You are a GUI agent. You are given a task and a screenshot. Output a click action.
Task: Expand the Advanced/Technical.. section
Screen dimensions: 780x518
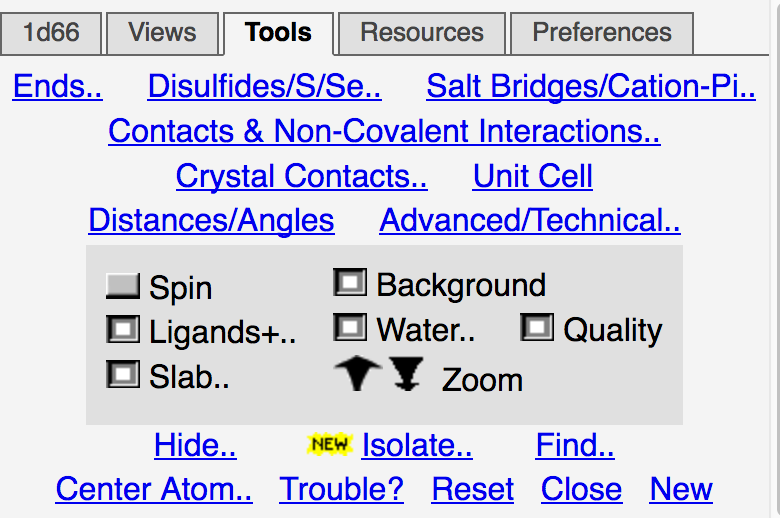tap(530, 220)
